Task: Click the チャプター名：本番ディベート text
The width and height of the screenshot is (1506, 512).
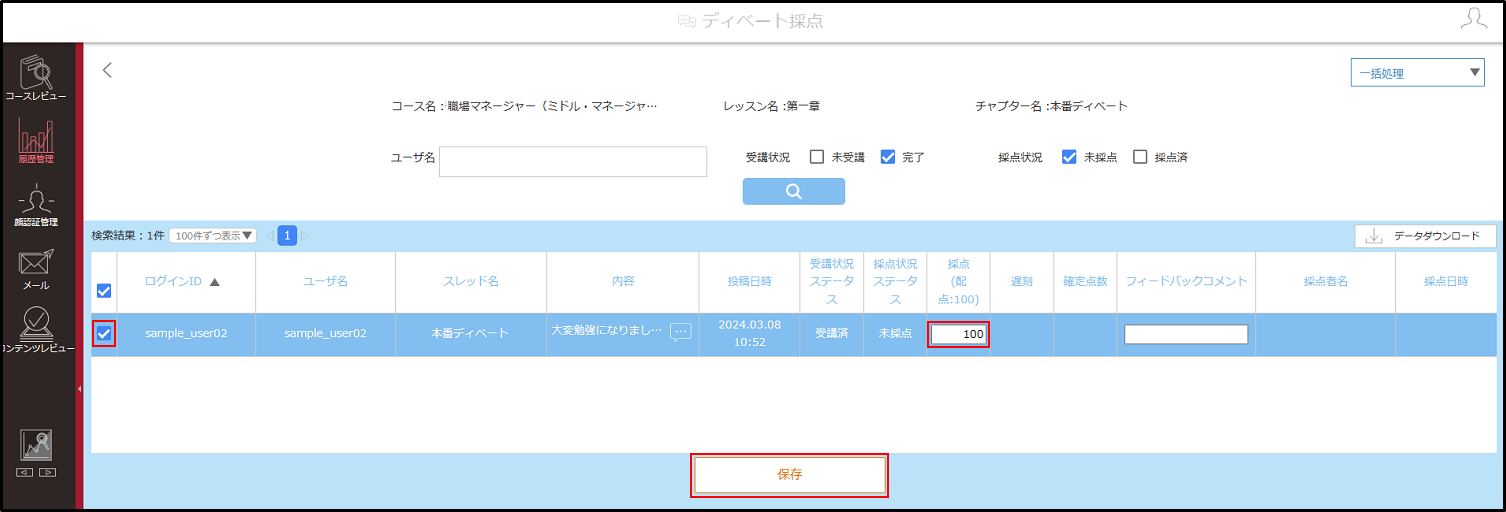Action: (1051, 106)
